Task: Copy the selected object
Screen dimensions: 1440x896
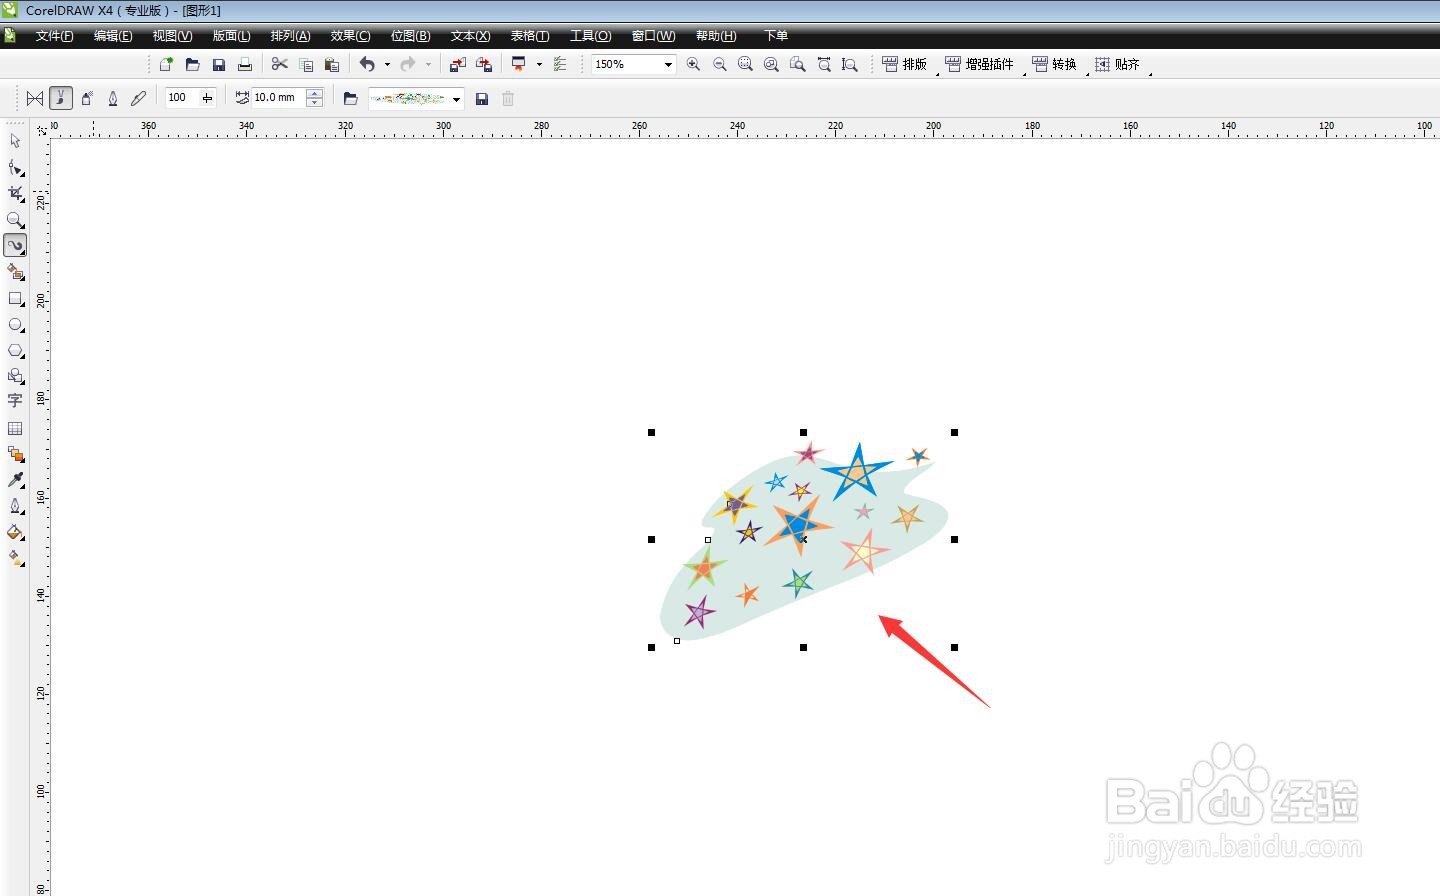Action: point(306,64)
